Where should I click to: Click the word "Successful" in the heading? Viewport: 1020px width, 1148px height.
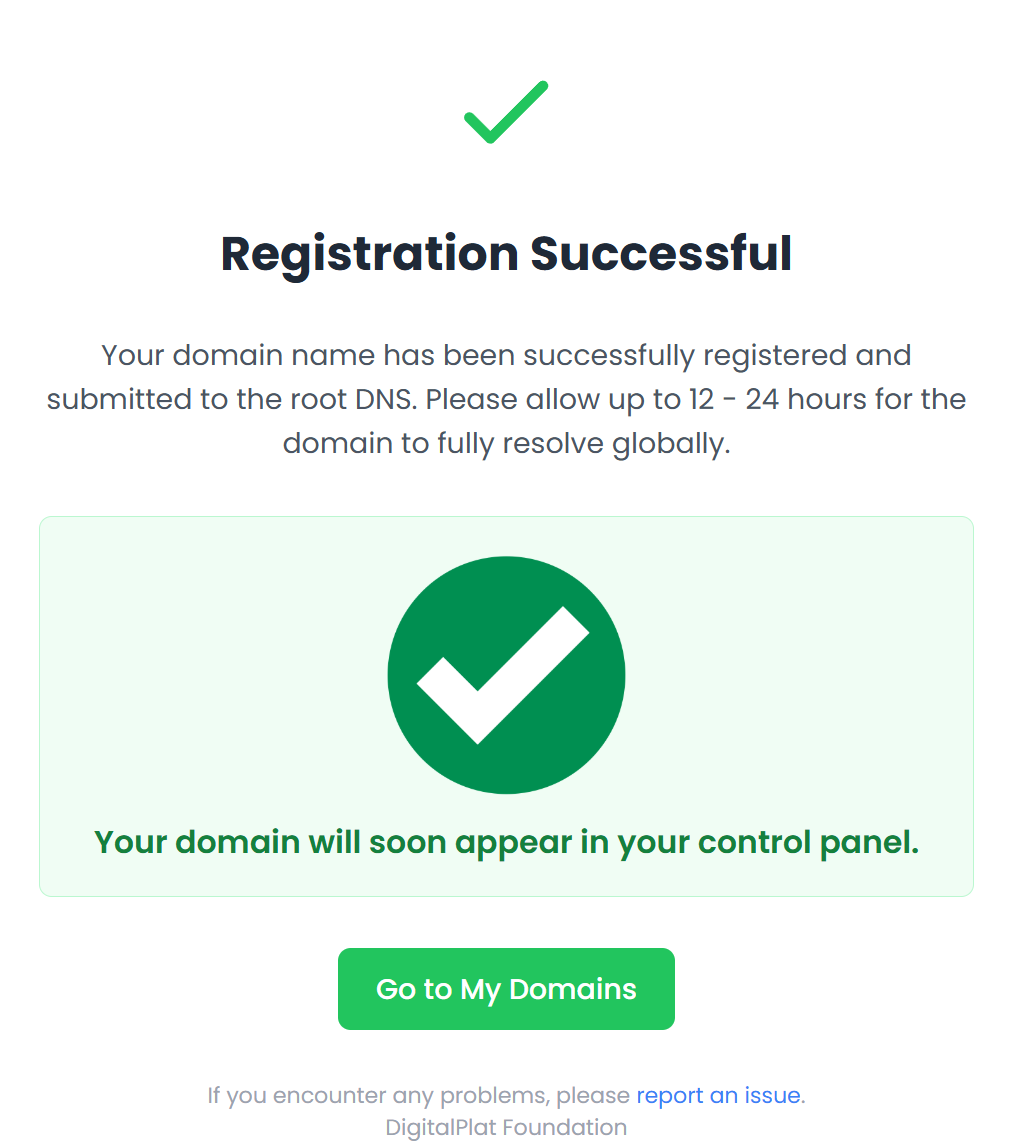click(661, 254)
